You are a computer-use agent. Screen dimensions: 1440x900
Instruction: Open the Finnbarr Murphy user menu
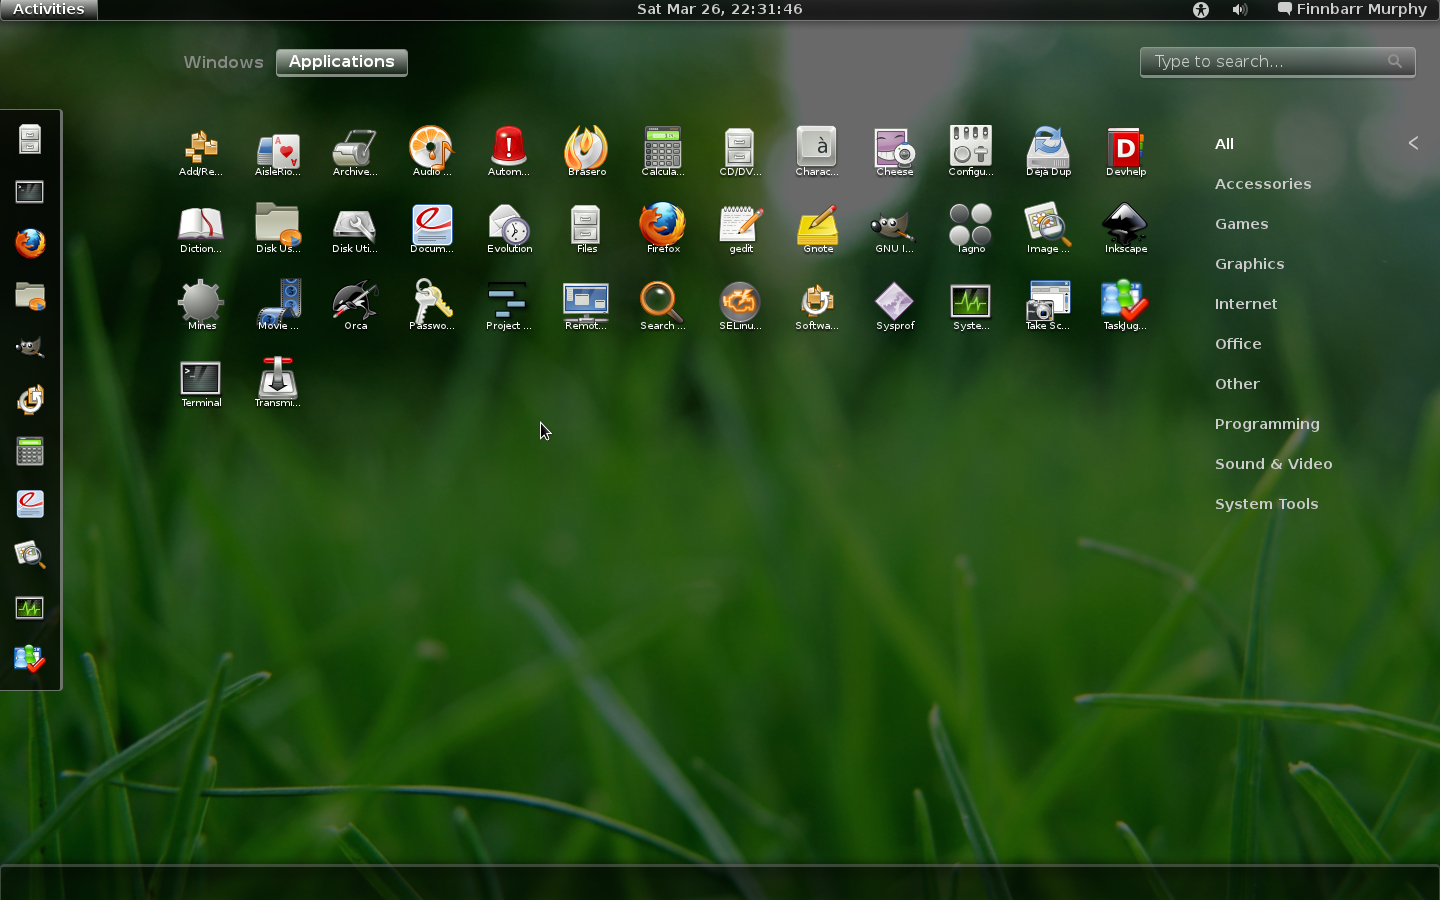(1352, 10)
